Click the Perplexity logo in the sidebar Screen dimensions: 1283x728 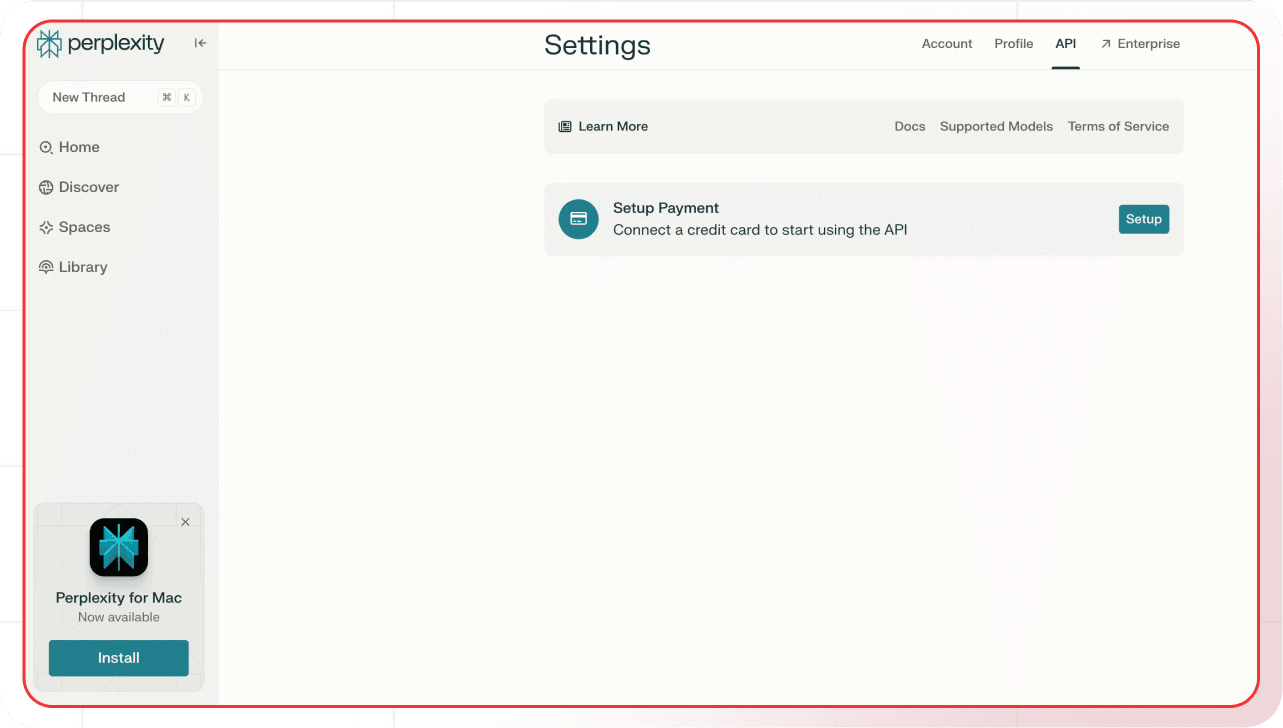[x=100, y=44]
